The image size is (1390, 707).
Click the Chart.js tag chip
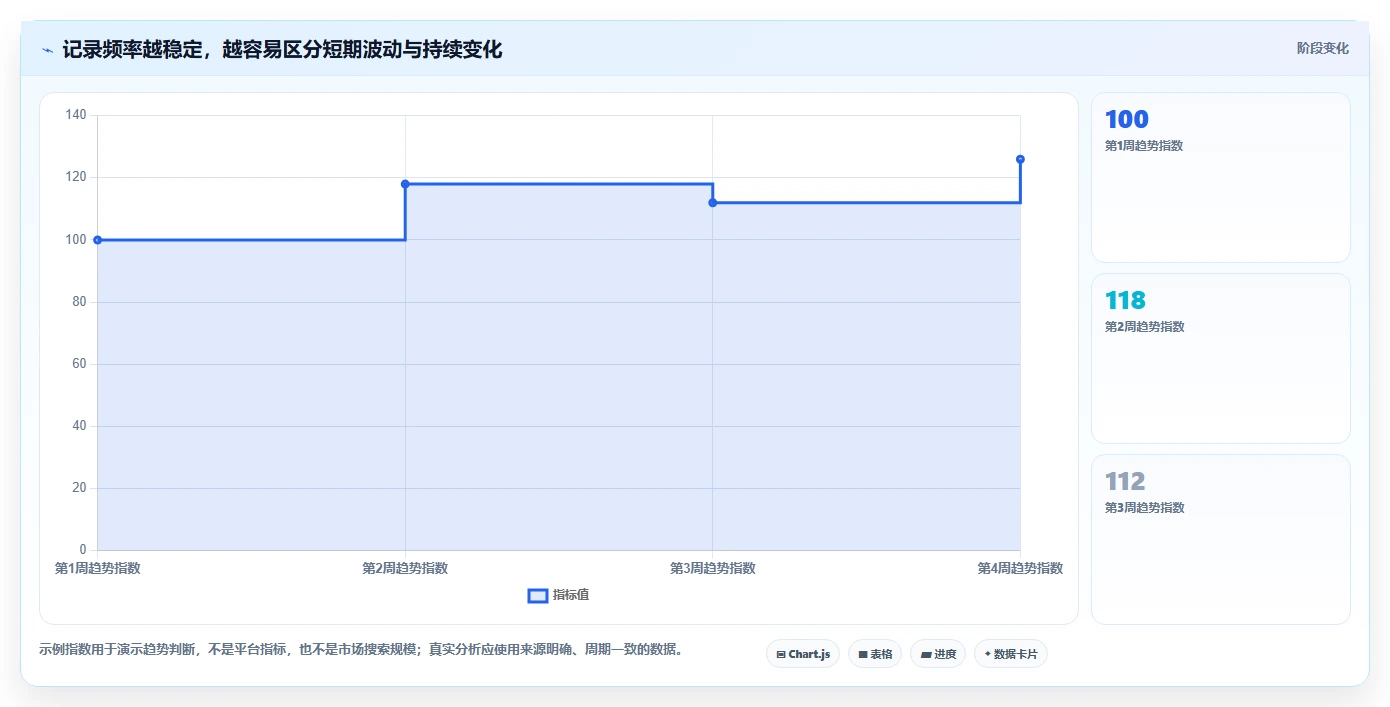803,654
